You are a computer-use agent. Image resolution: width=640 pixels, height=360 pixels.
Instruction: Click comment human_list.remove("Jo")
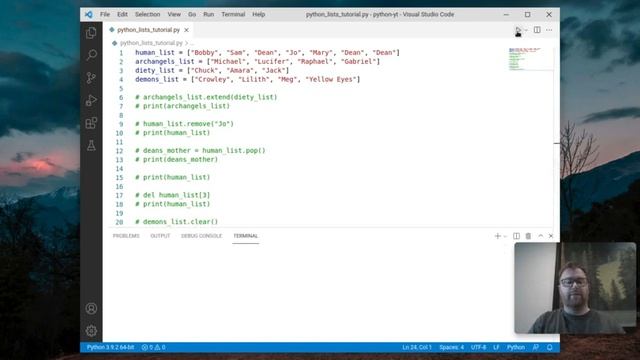184,124
